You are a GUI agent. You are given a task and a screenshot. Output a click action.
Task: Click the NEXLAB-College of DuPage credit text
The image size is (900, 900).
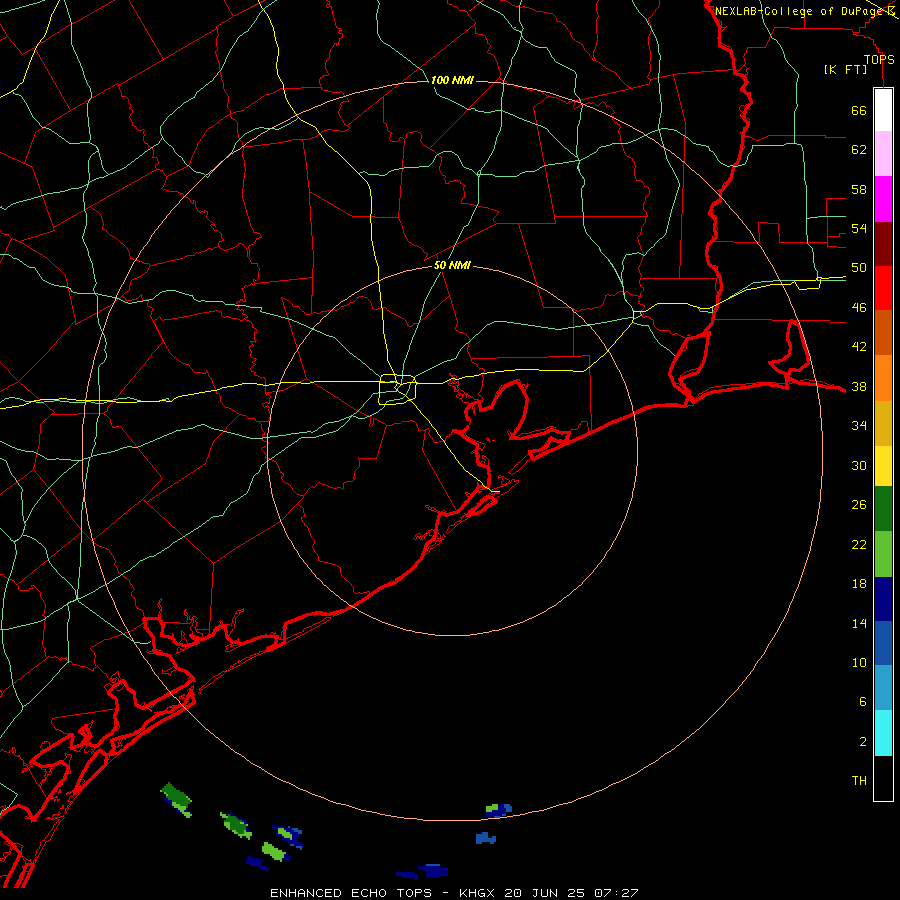(804, 10)
